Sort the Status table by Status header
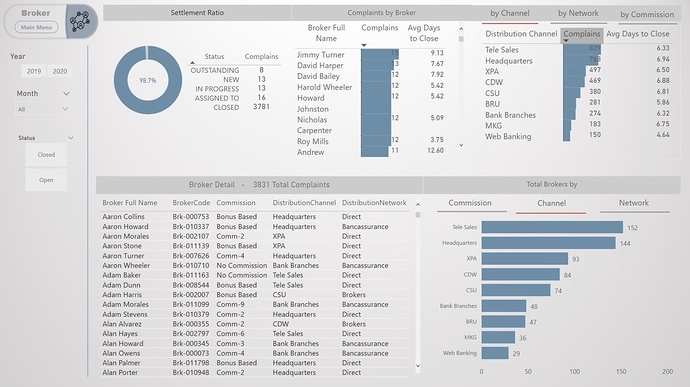Viewport: 690px width, 387px height. 214,56
